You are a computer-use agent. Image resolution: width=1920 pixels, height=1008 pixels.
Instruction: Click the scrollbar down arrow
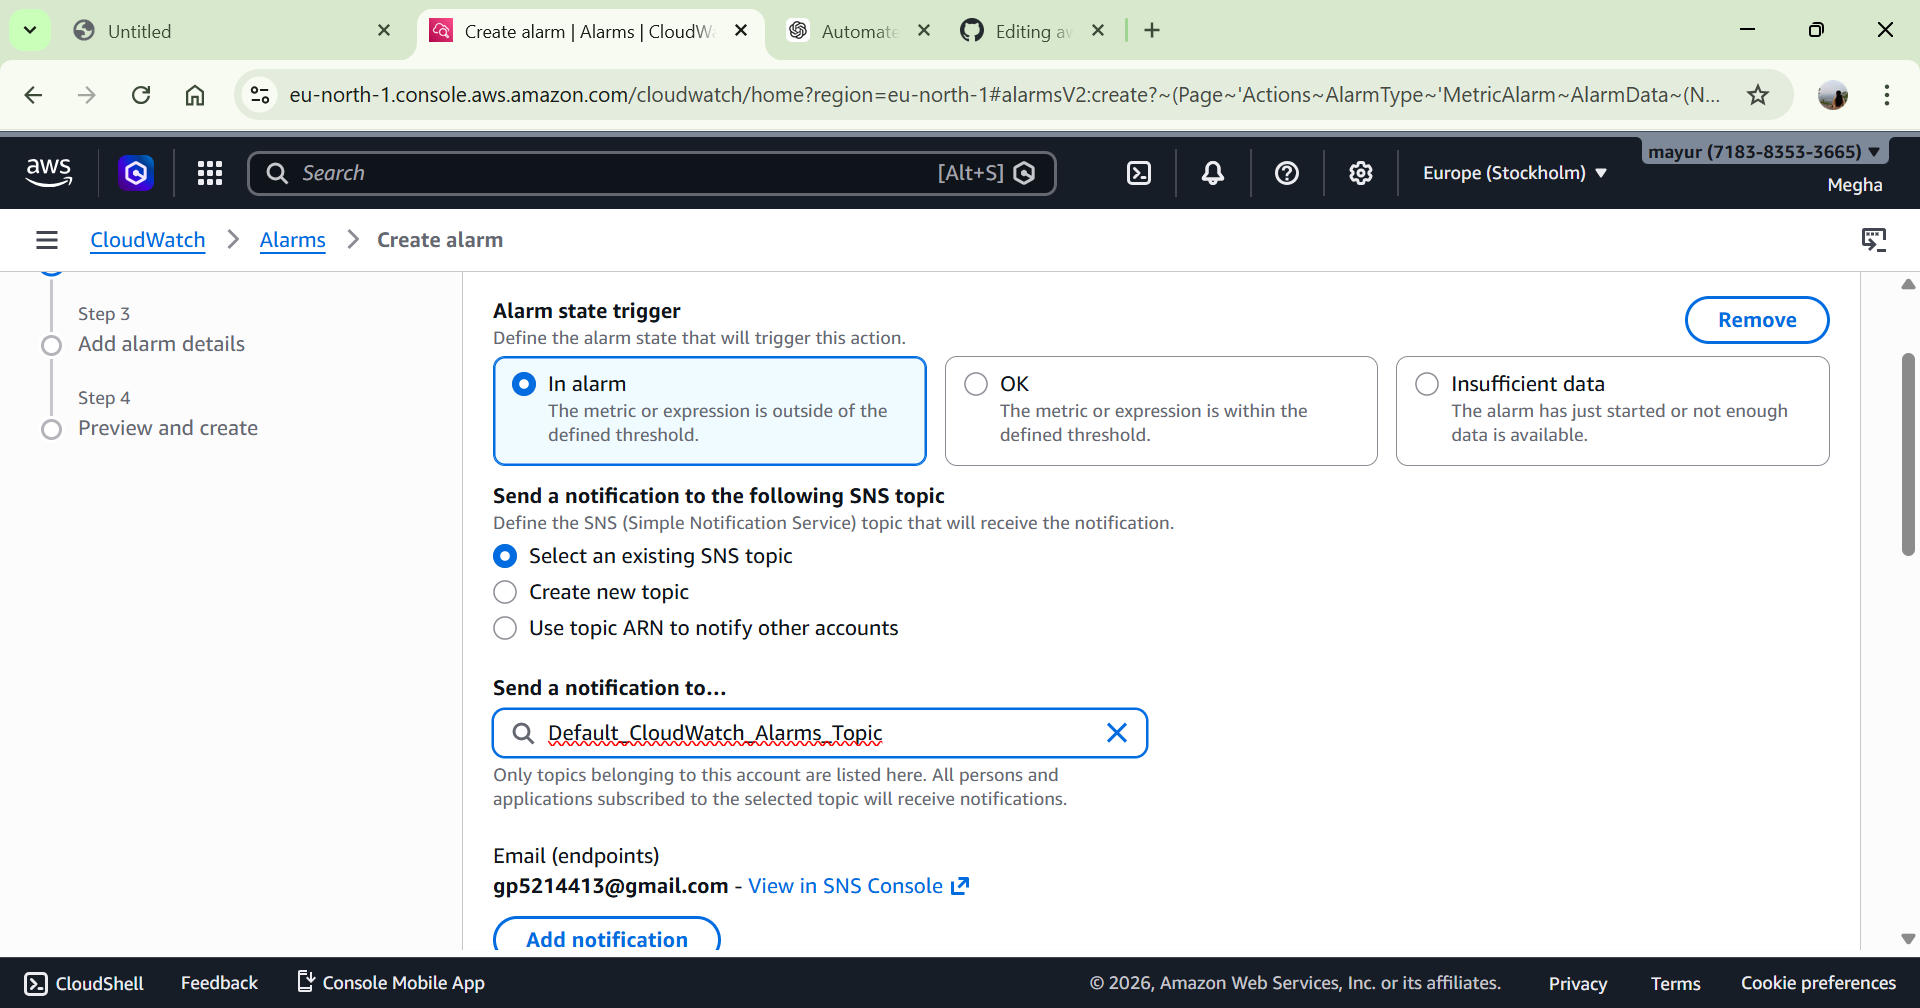(x=1908, y=939)
